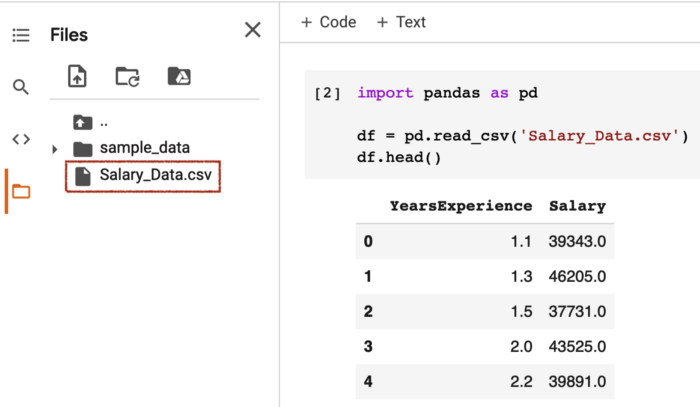The width and height of the screenshot is (700, 407).
Task: Click the search magnifier icon in sidebar
Action: [x=20, y=87]
